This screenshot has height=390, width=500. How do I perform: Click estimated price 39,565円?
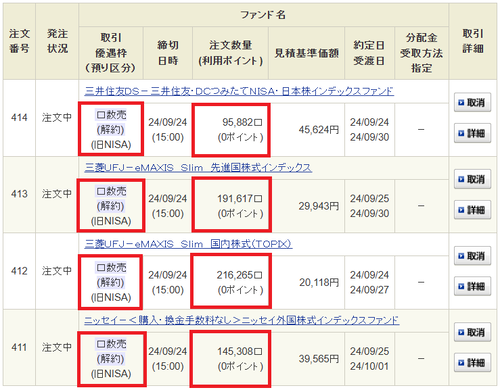click(319, 359)
